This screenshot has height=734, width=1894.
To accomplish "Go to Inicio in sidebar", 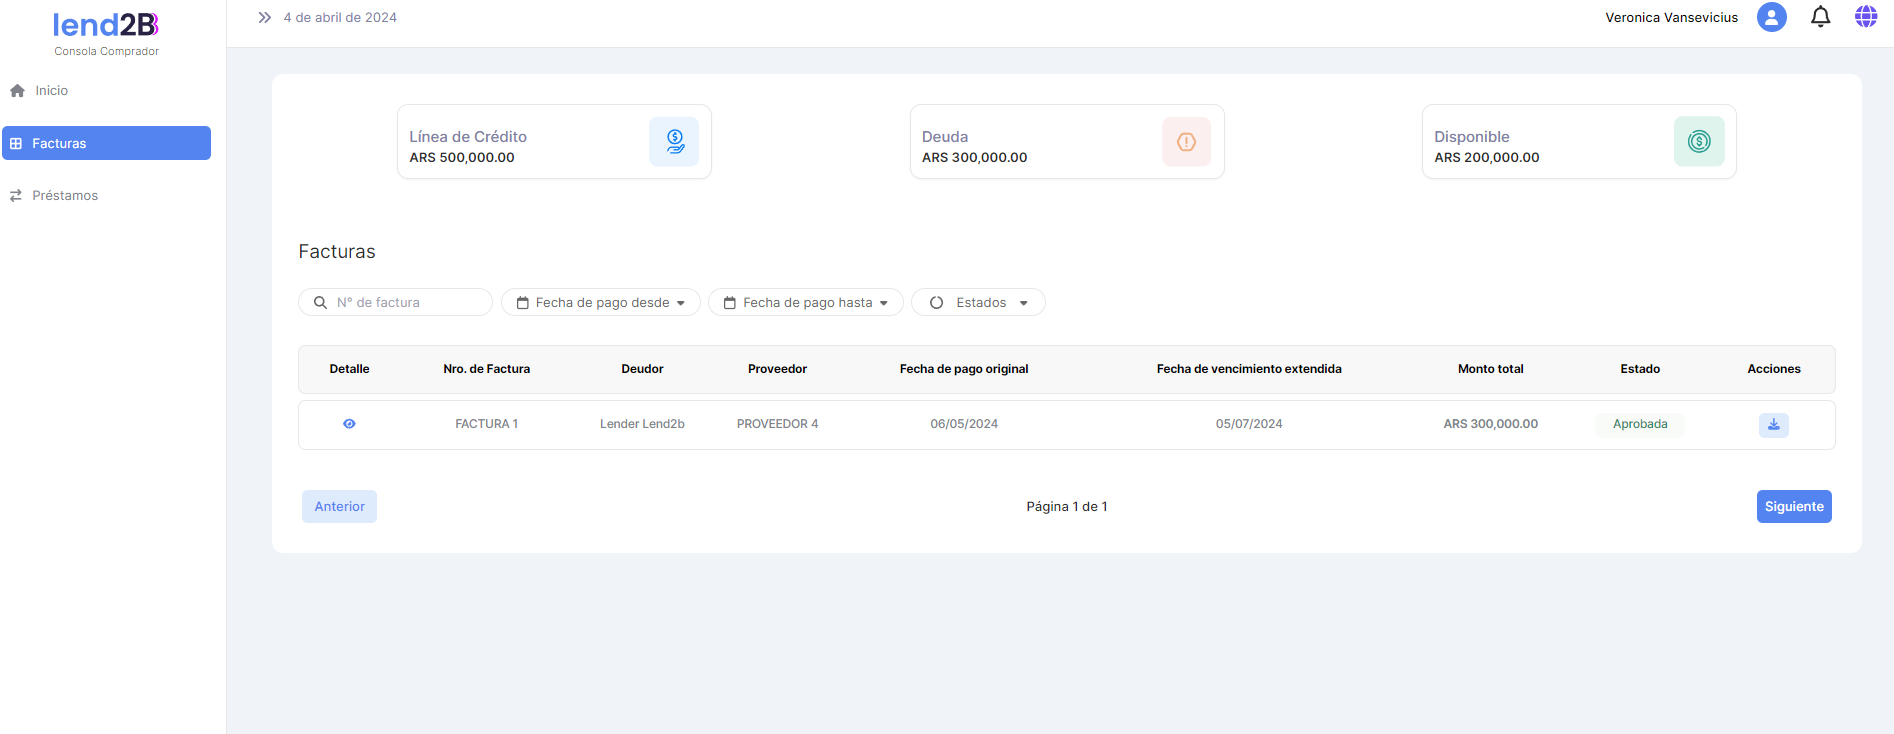I will click(51, 91).
